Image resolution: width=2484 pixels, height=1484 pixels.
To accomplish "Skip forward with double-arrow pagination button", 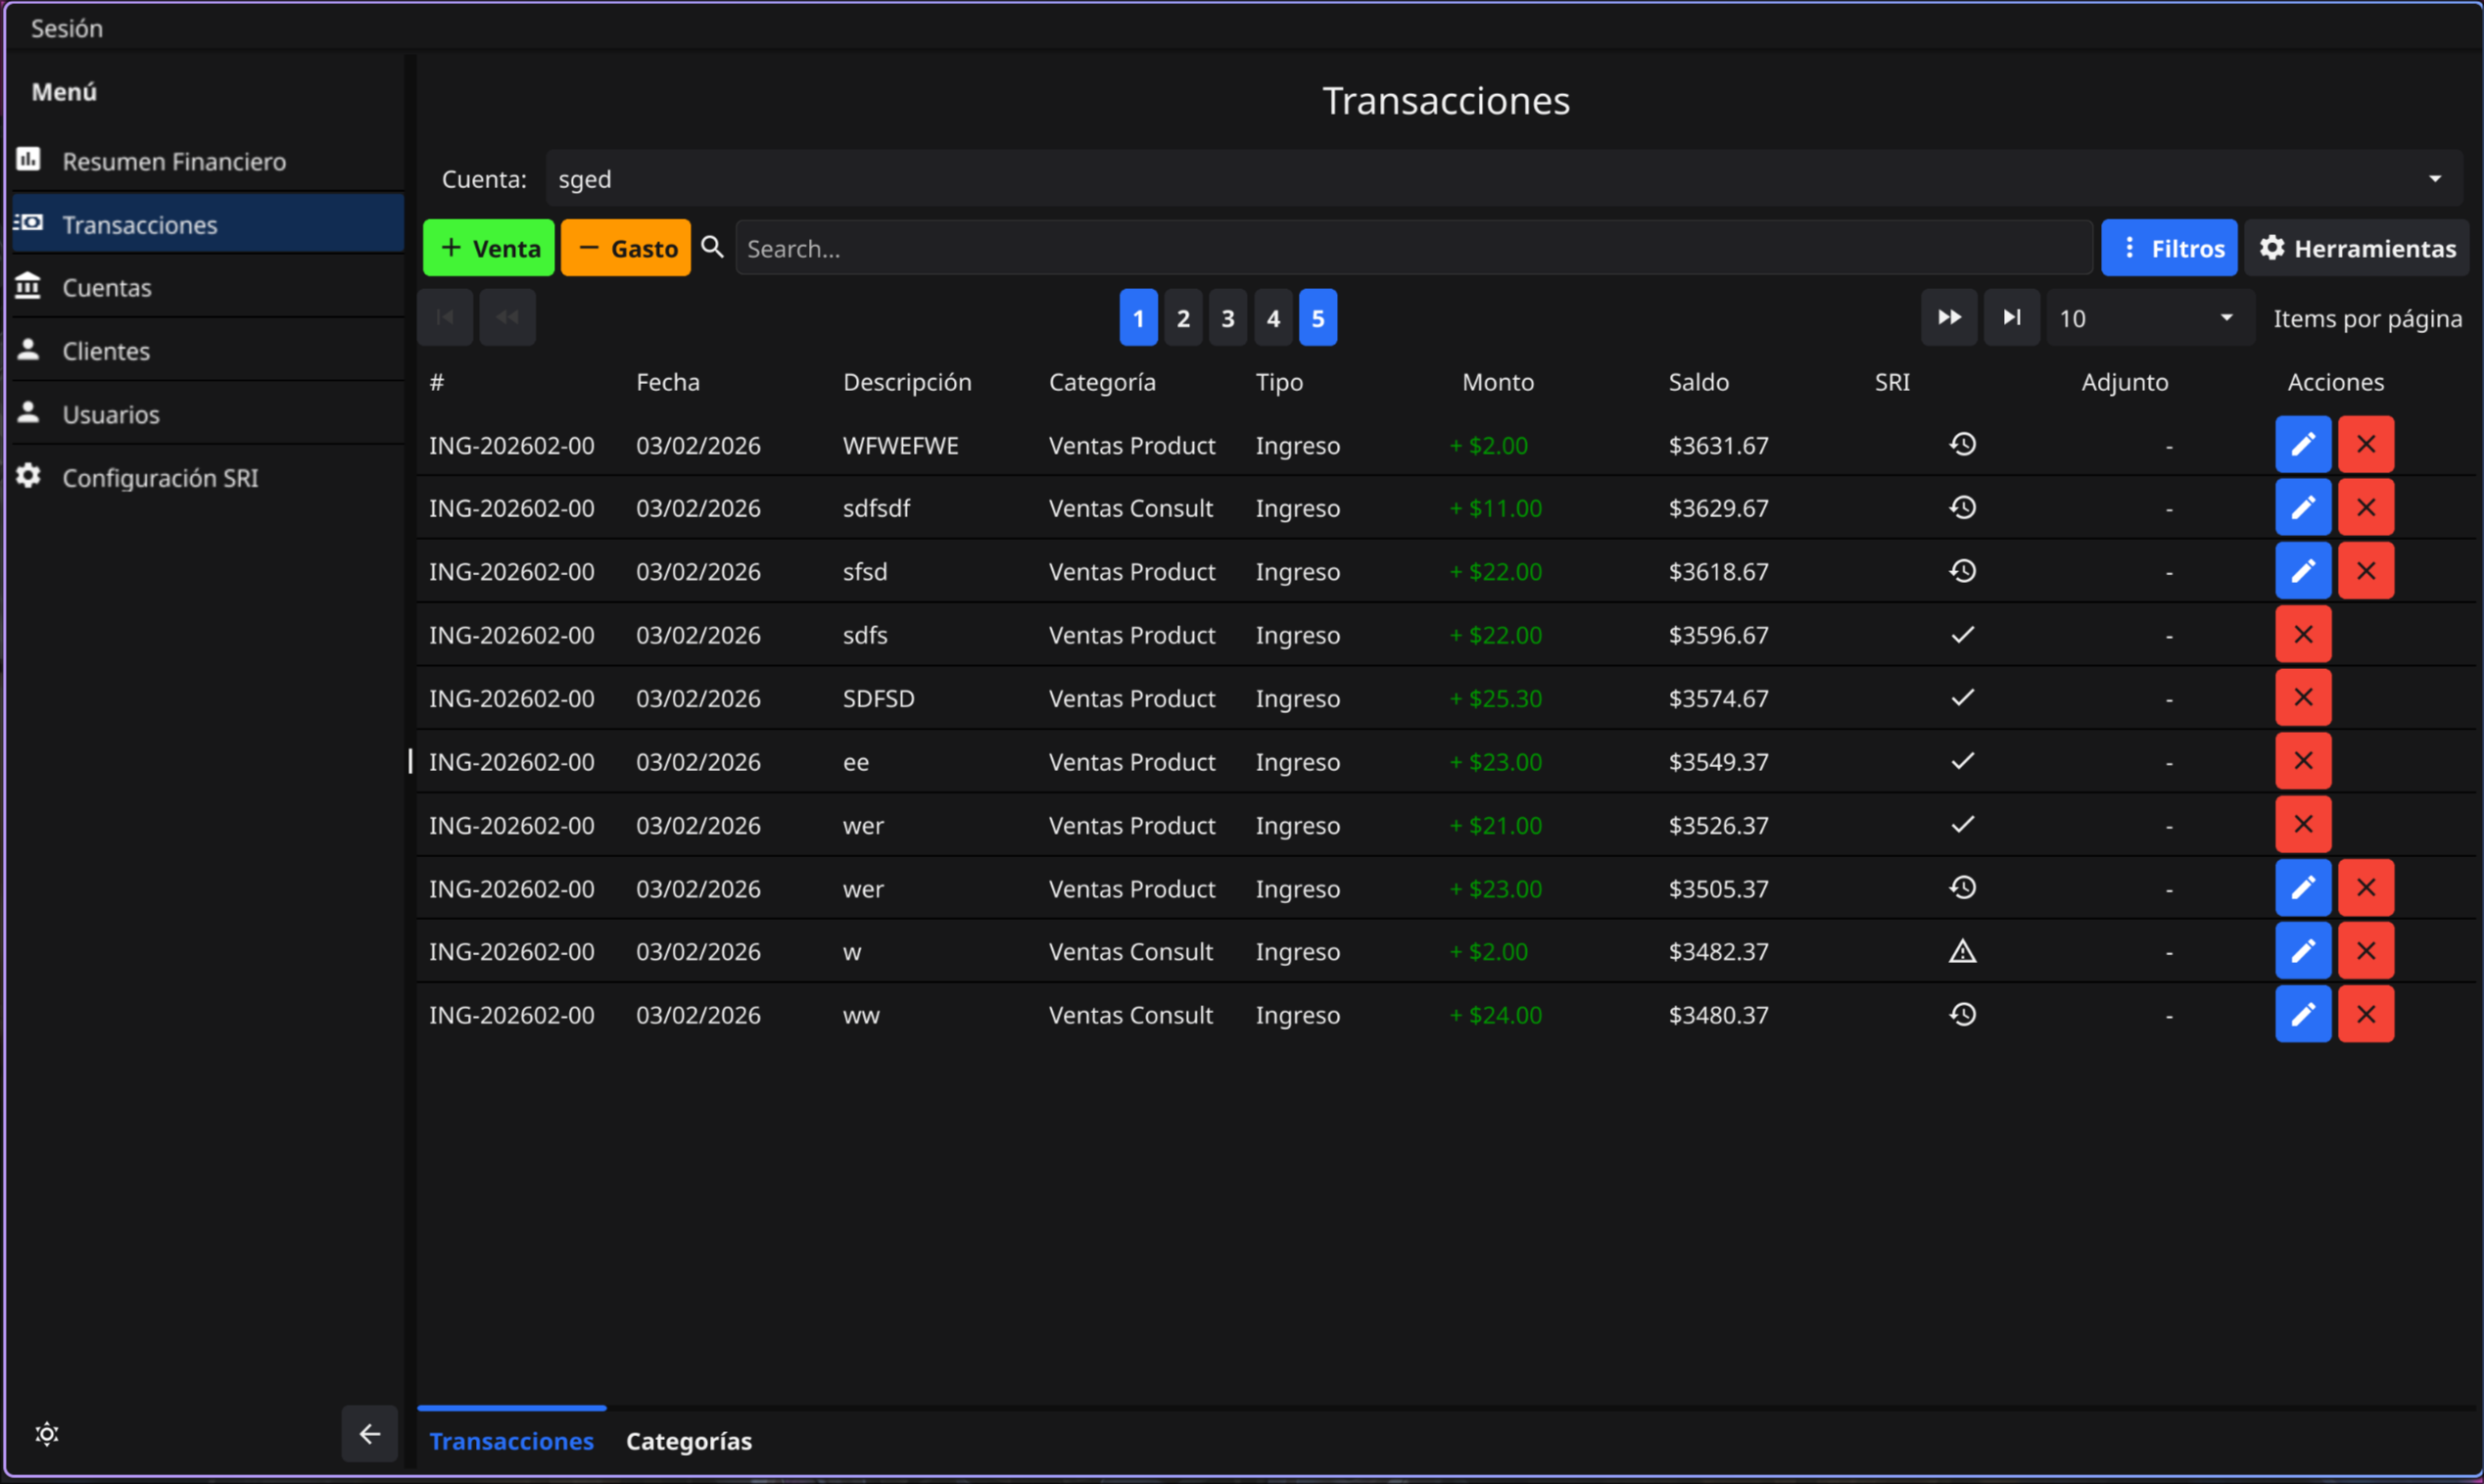I will pos(1948,318).
